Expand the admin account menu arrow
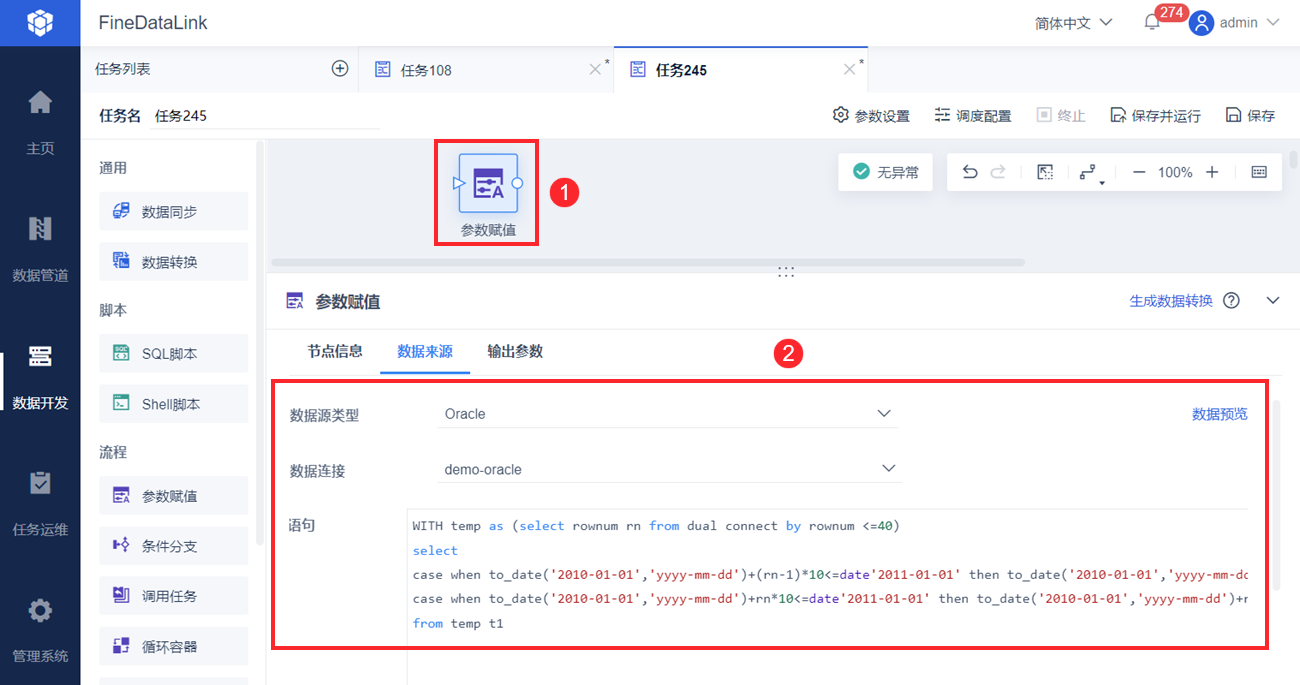 1273,23
